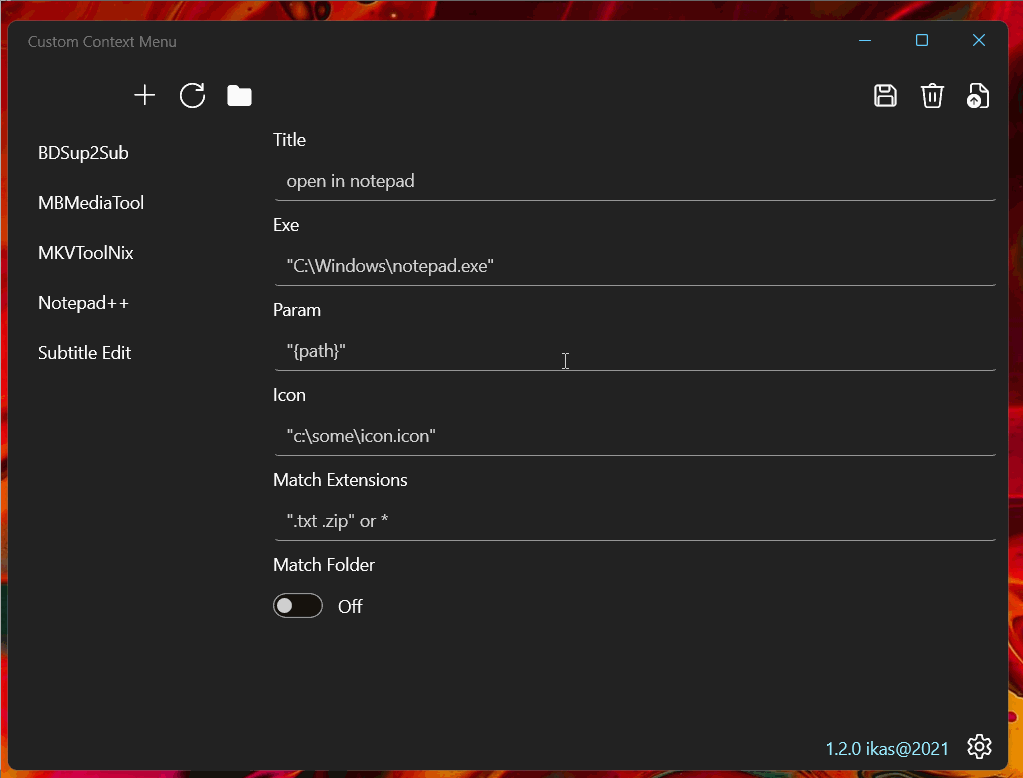Select the MBMediaTool entry
Viewport: 1023px width, 778px height.
[x=90, y=202]
